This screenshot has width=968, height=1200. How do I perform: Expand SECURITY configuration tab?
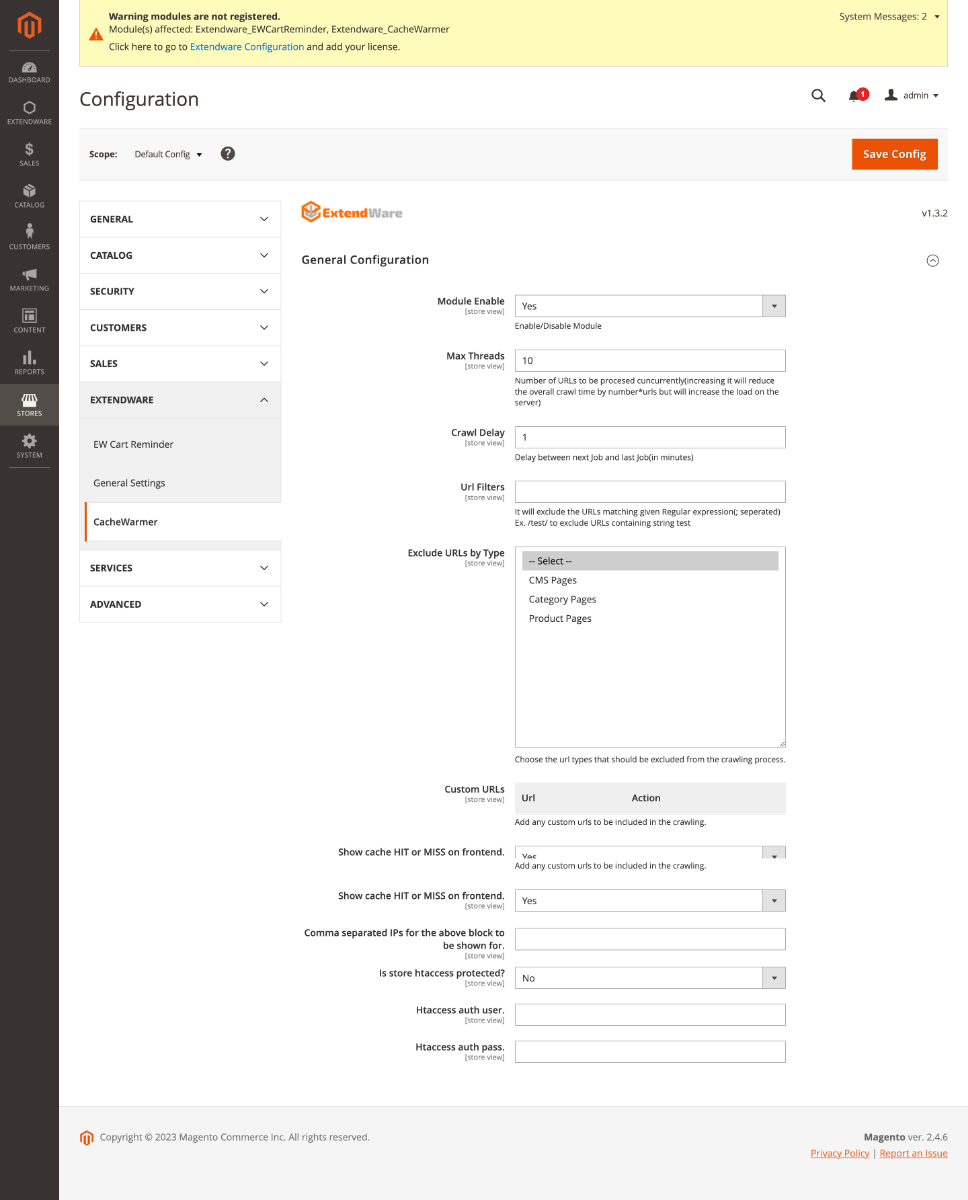click(x=180, y=291)
